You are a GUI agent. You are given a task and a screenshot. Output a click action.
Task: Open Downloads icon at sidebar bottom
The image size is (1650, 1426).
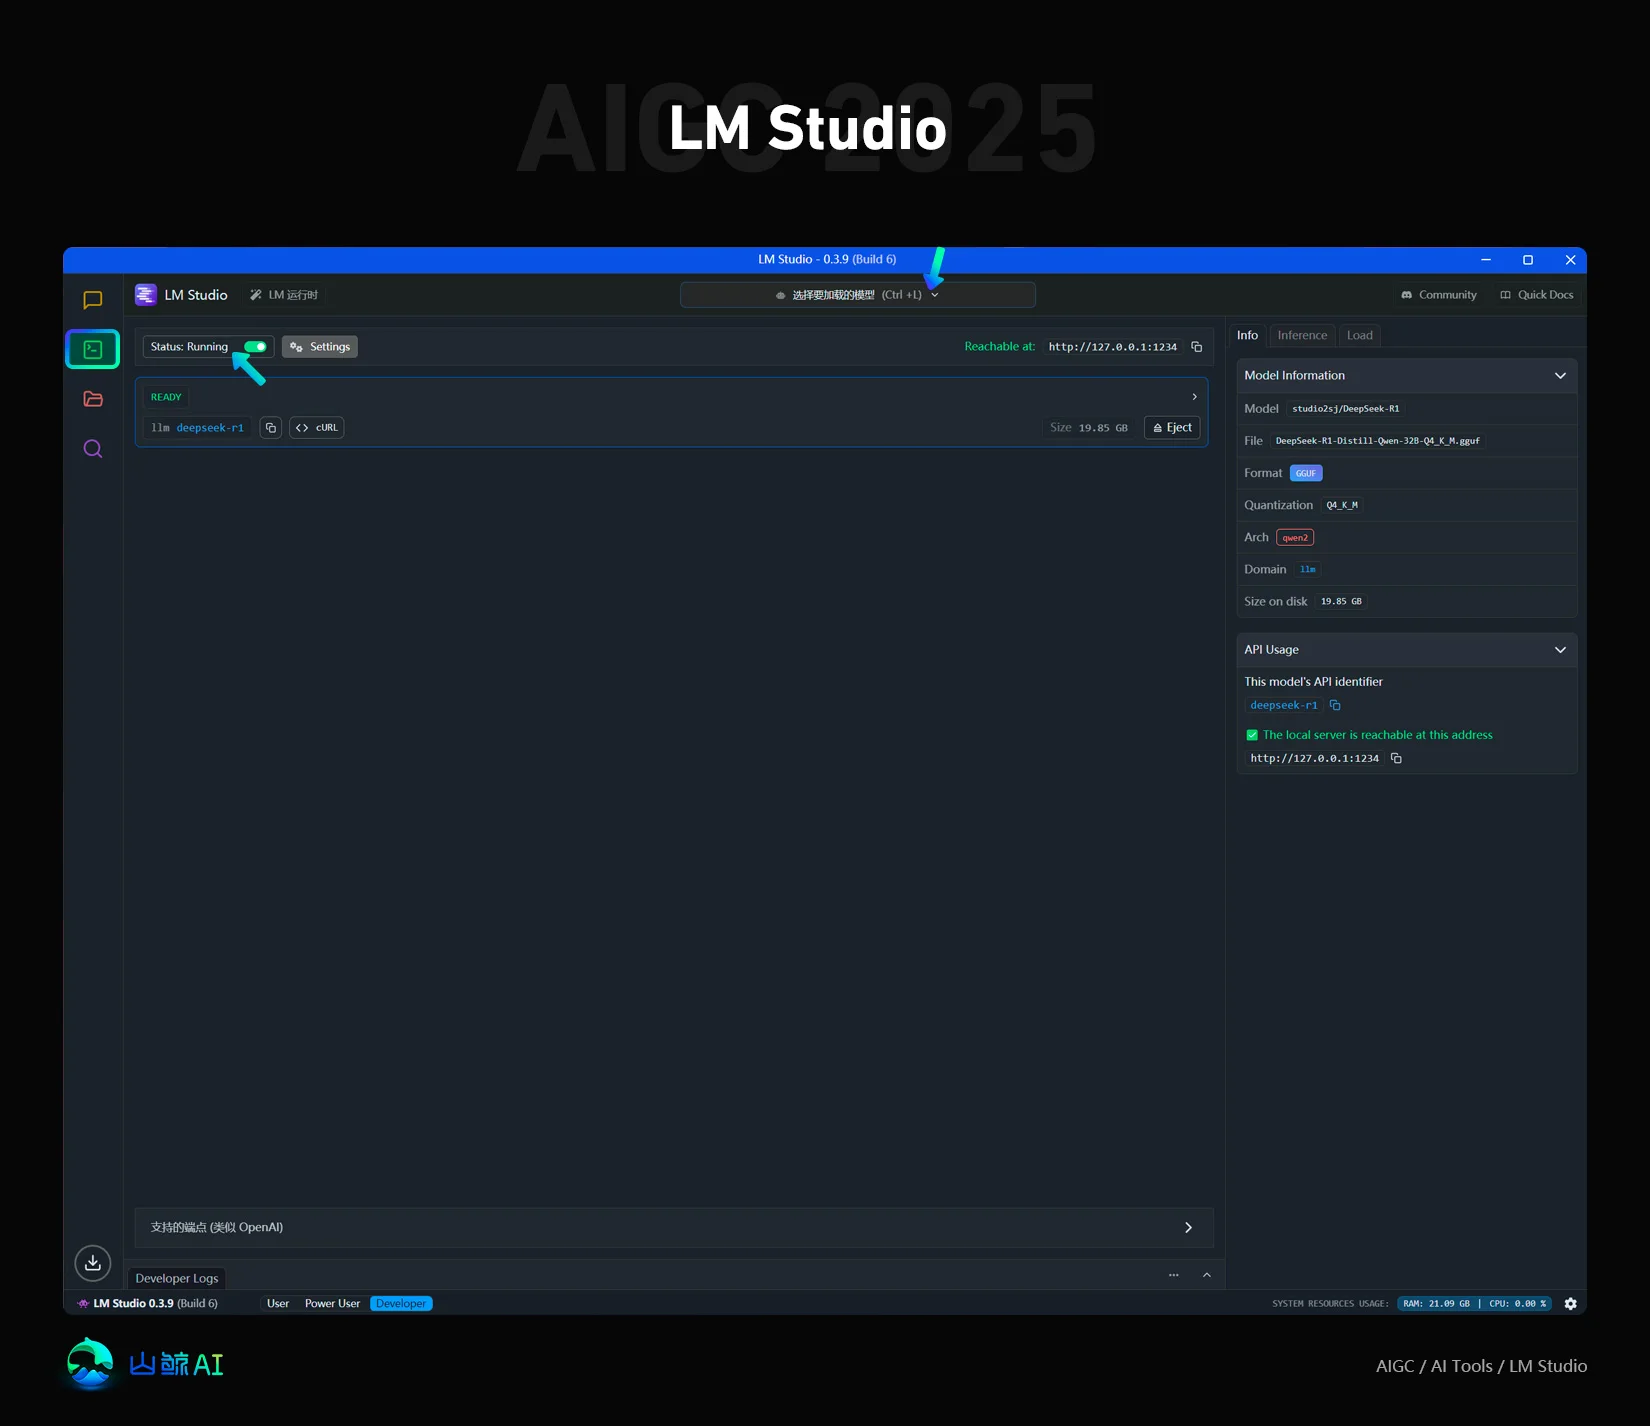click(x=93, y=1263)
